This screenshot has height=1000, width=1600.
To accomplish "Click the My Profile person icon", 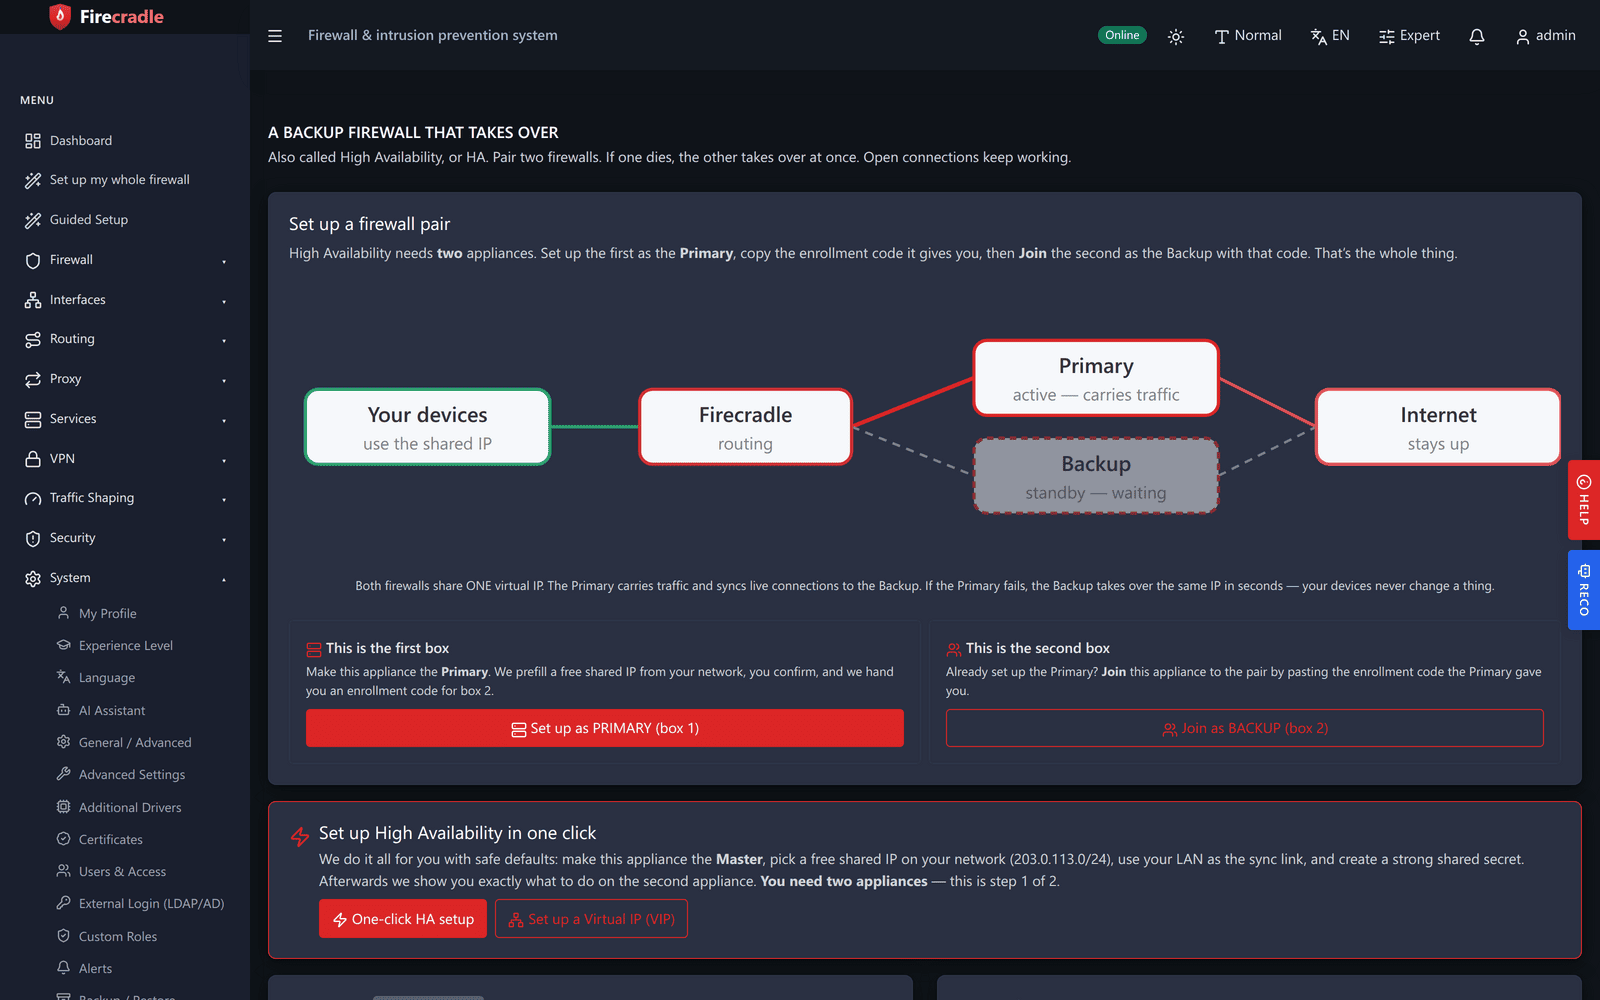I will point(63,613).
